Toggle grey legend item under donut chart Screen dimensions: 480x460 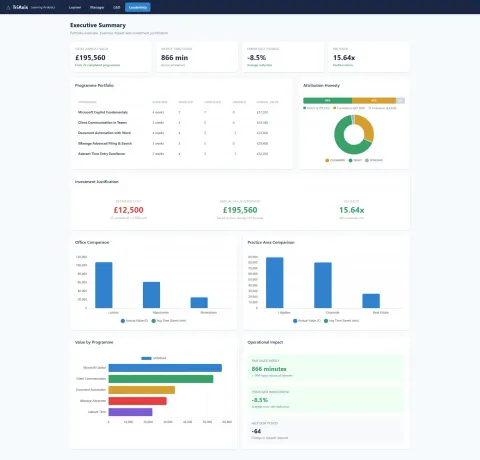point(374,160)
